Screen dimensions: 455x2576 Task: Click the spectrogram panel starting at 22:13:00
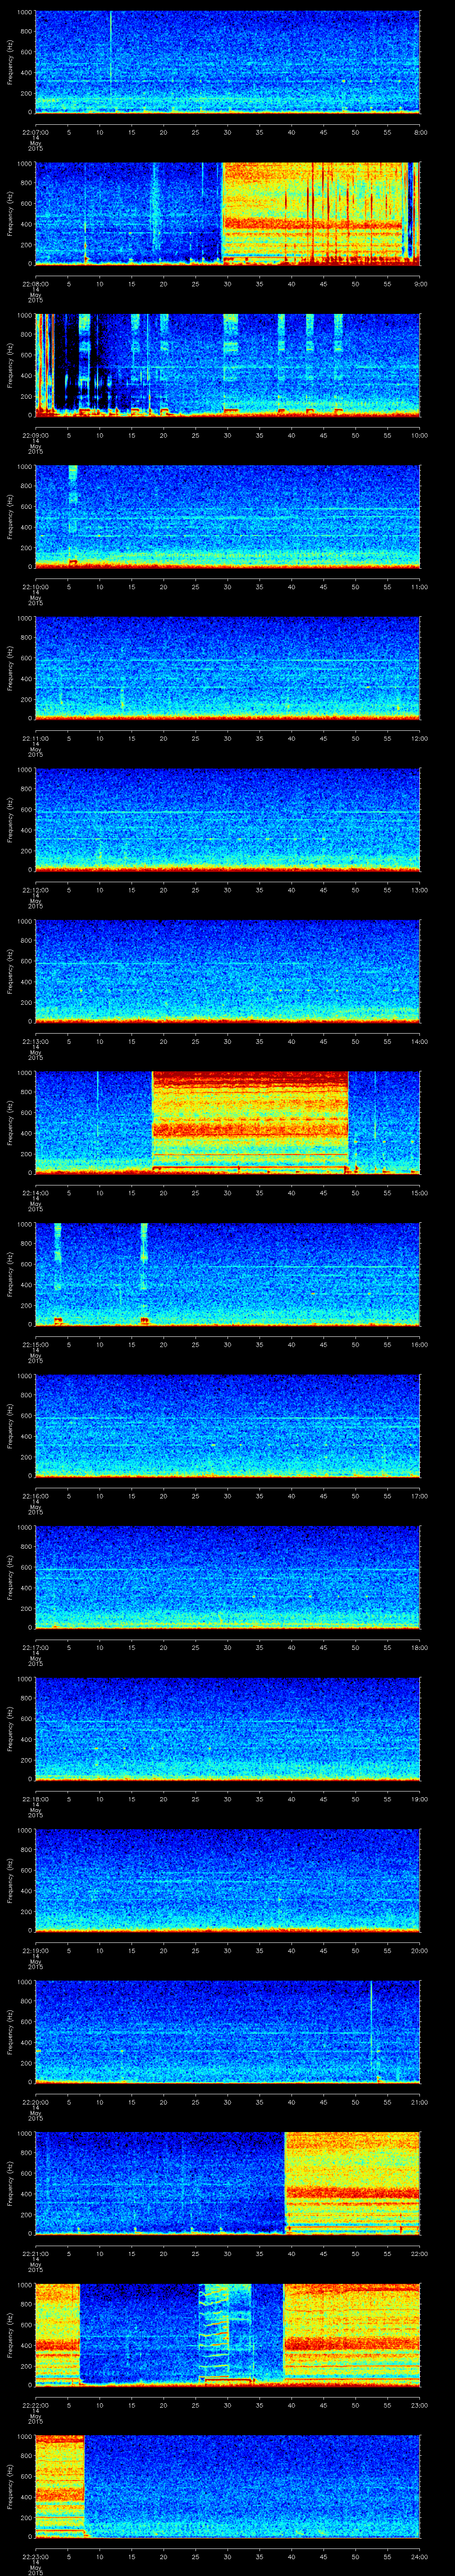coord(227,971)
